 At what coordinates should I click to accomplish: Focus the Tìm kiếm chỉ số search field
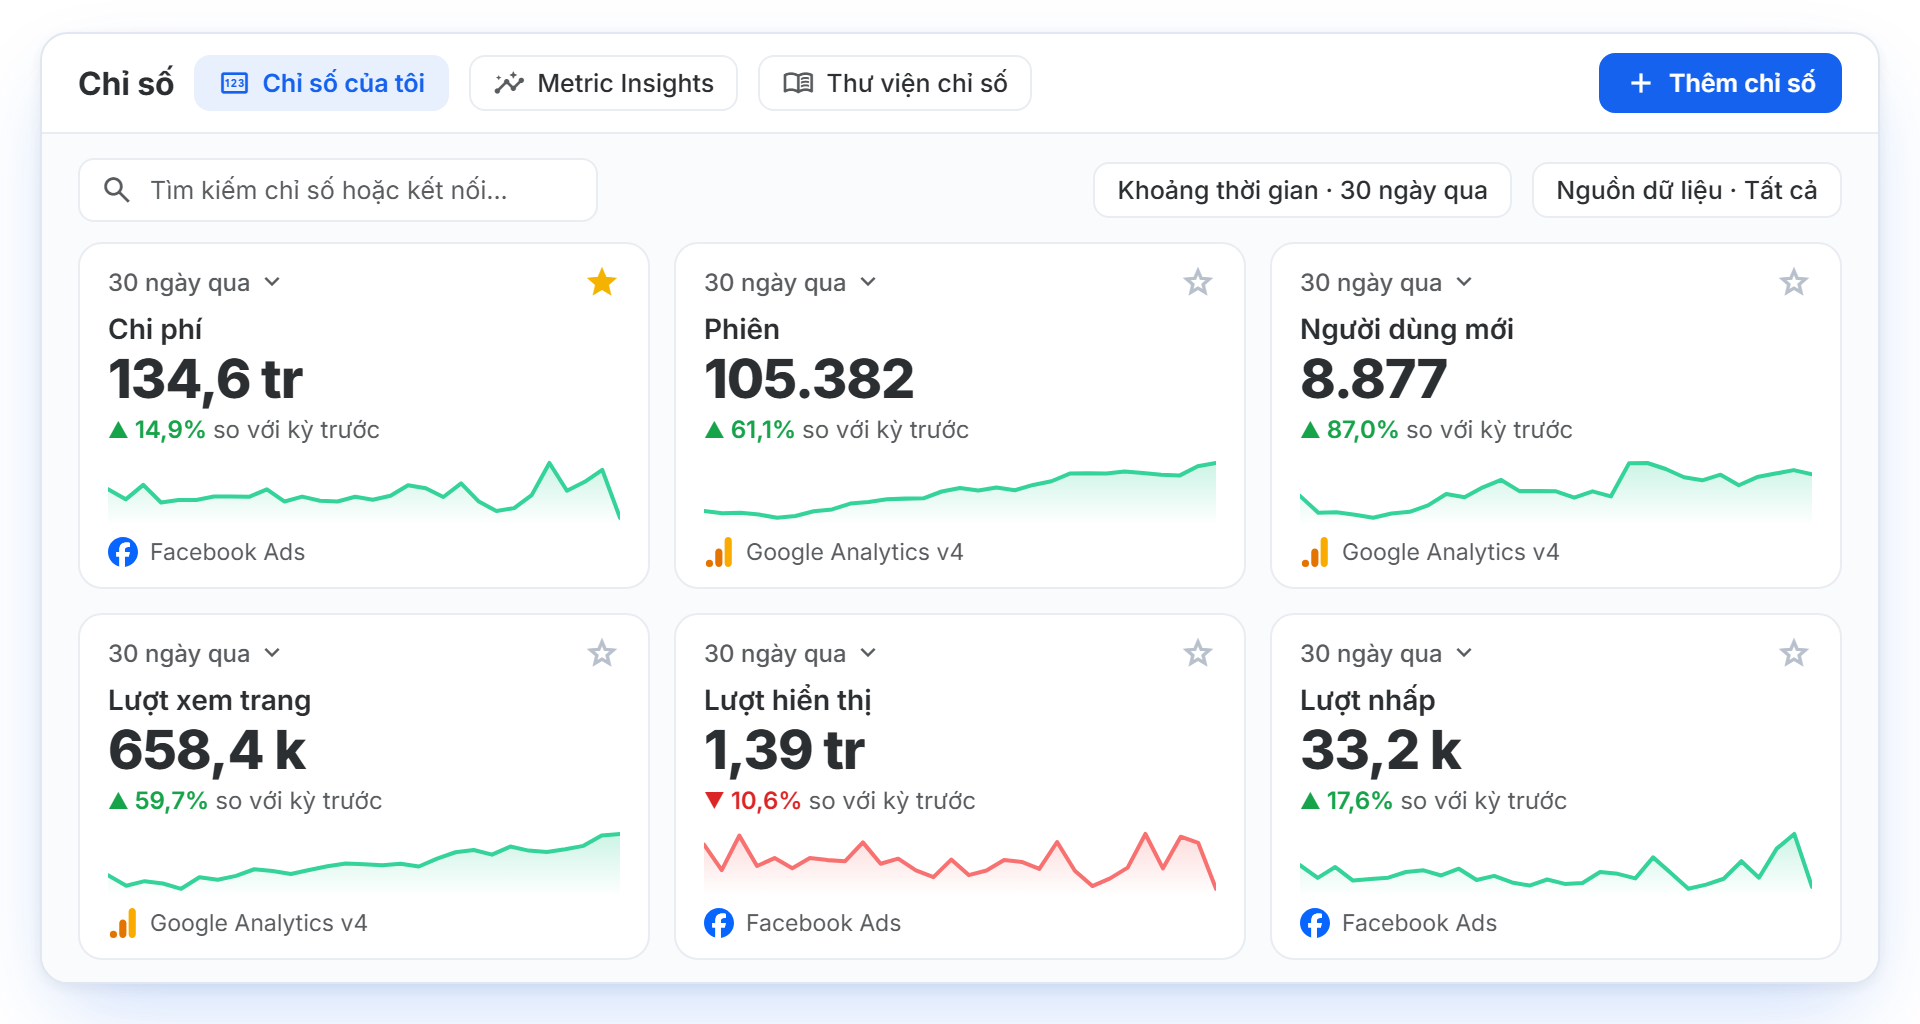click(338, 190)
